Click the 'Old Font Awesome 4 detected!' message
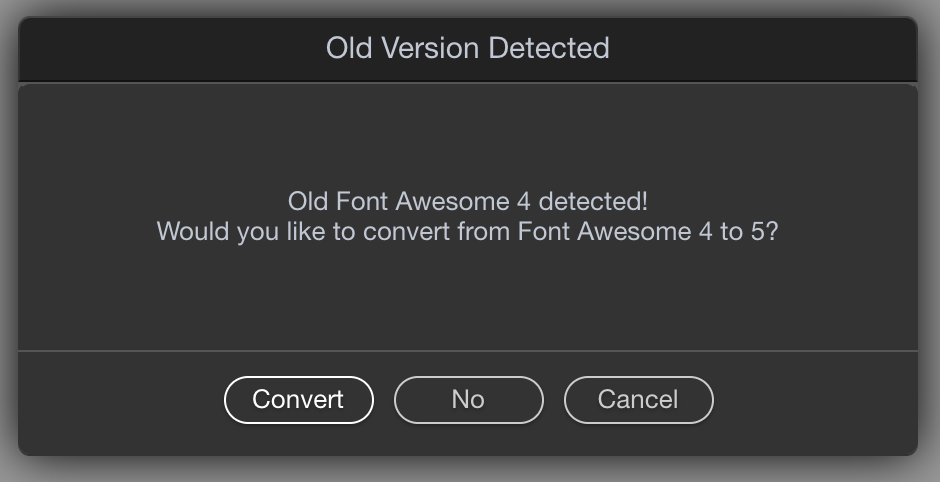 point(467,201)
